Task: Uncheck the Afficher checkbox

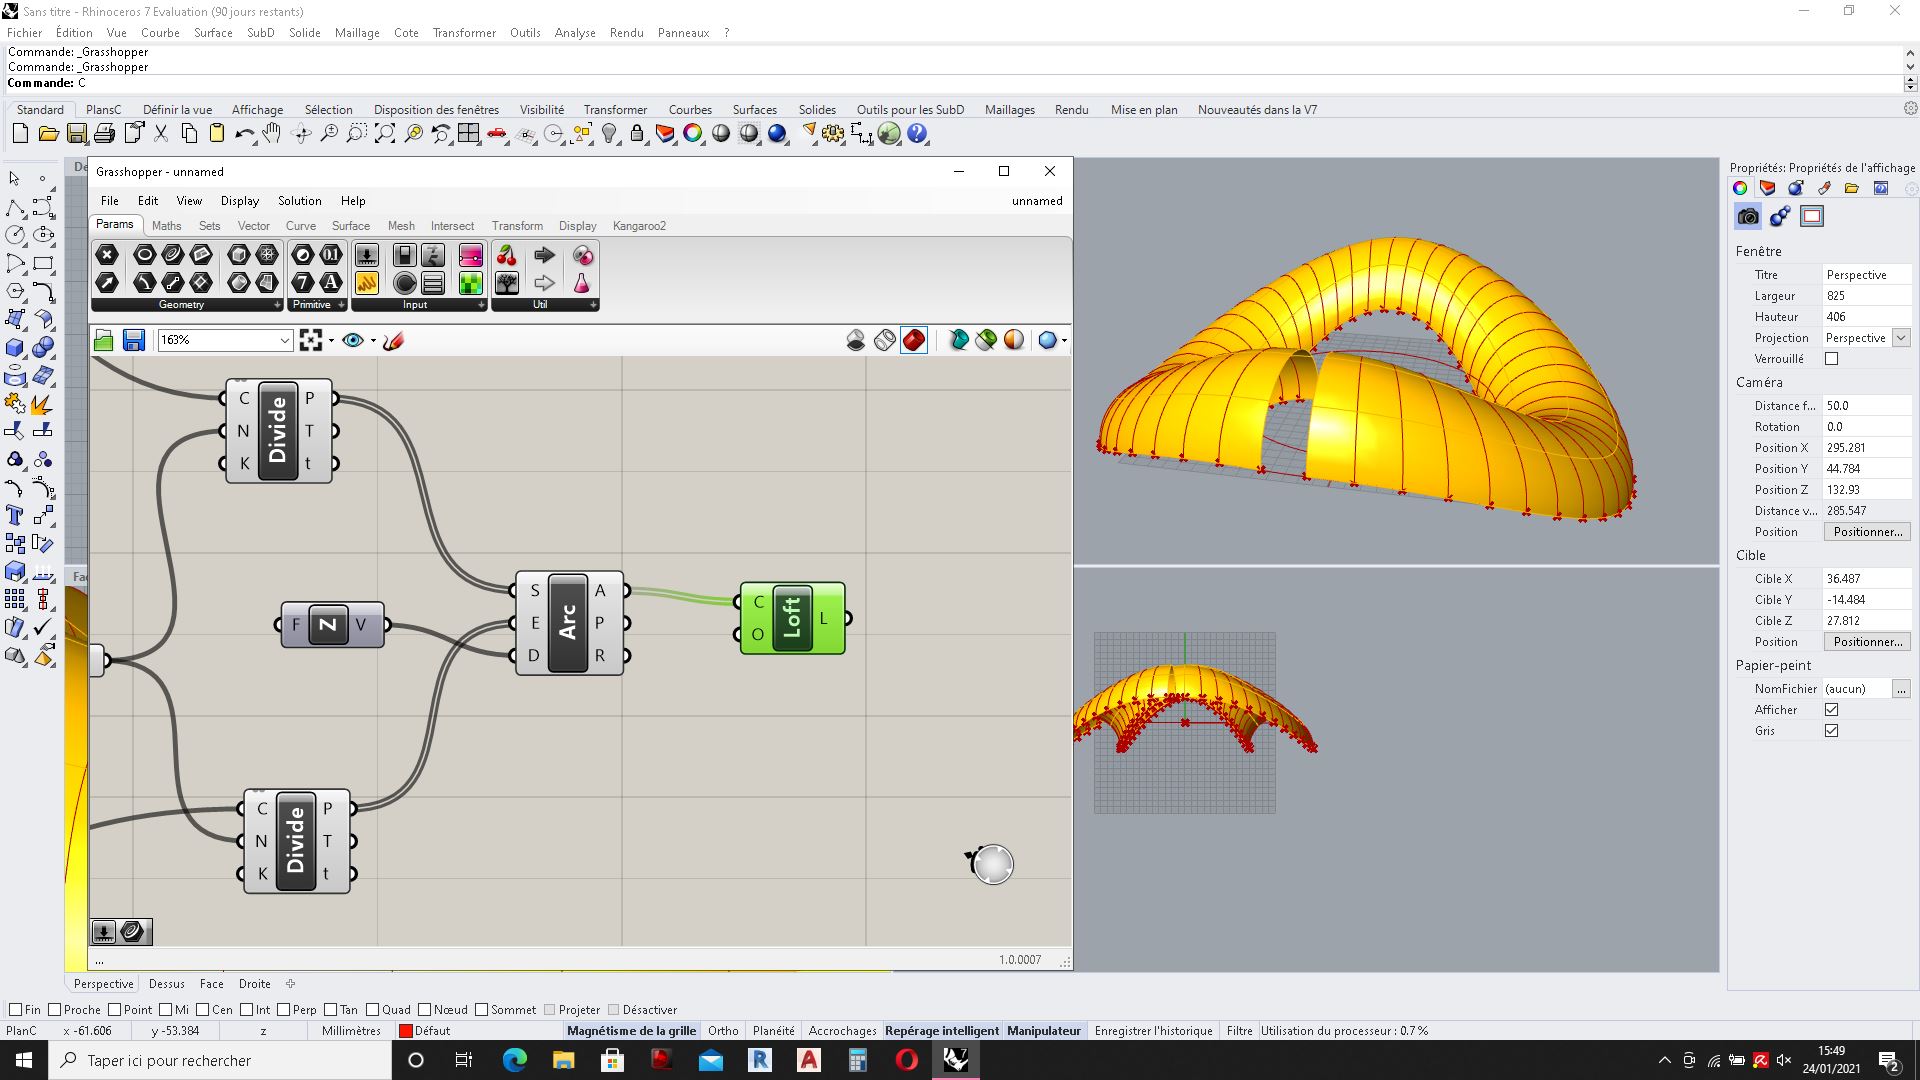Action: coord(1831,710)
